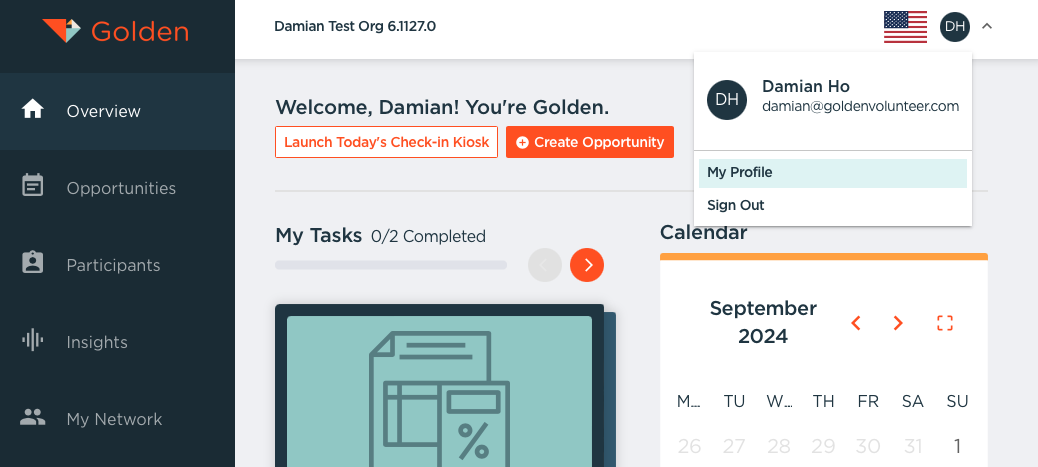Click the Golden logo
Viewport: 1038px width, 467px height.
[116, 30]
